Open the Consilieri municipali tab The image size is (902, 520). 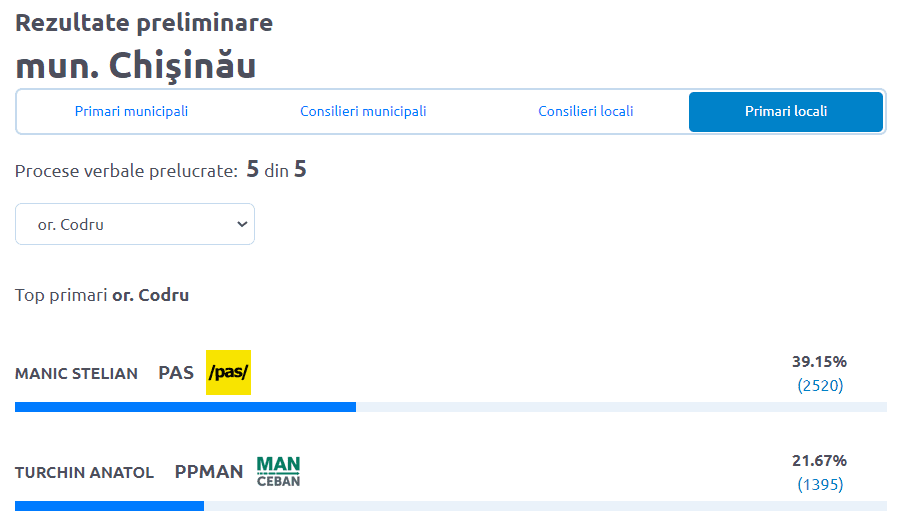(x=363, y=111)
